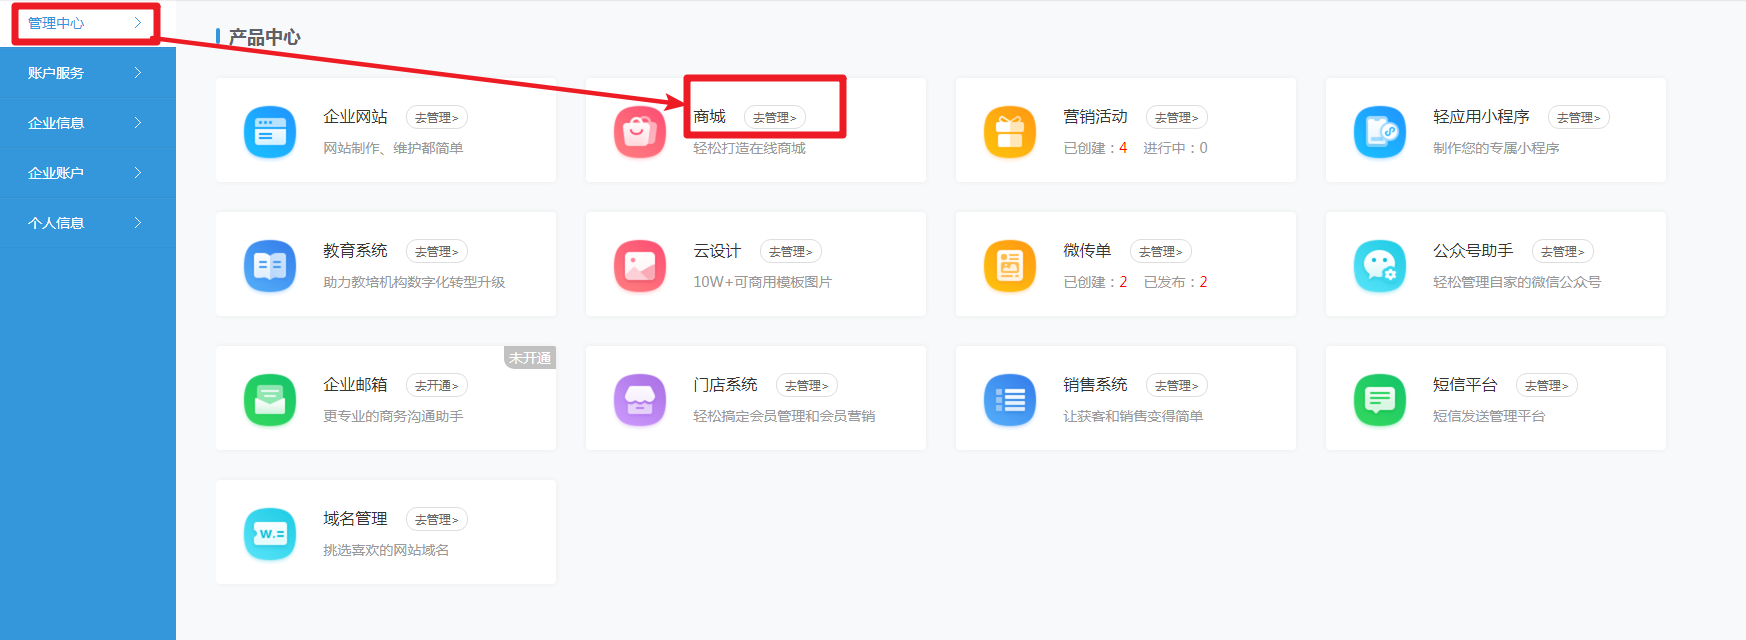The width and height of the screenshot is (1746, 640).
Task: Click the 轻应用小程序 title text
Action: [1481, 117]
